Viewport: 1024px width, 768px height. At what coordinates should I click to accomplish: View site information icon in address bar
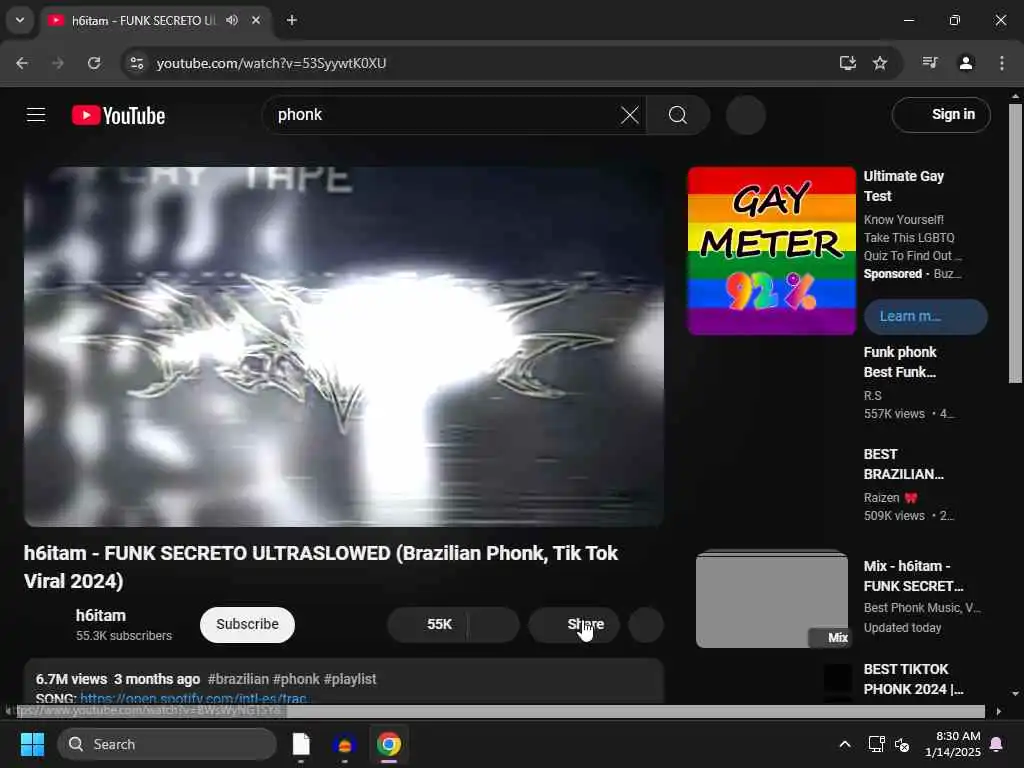tap(136, 63)
